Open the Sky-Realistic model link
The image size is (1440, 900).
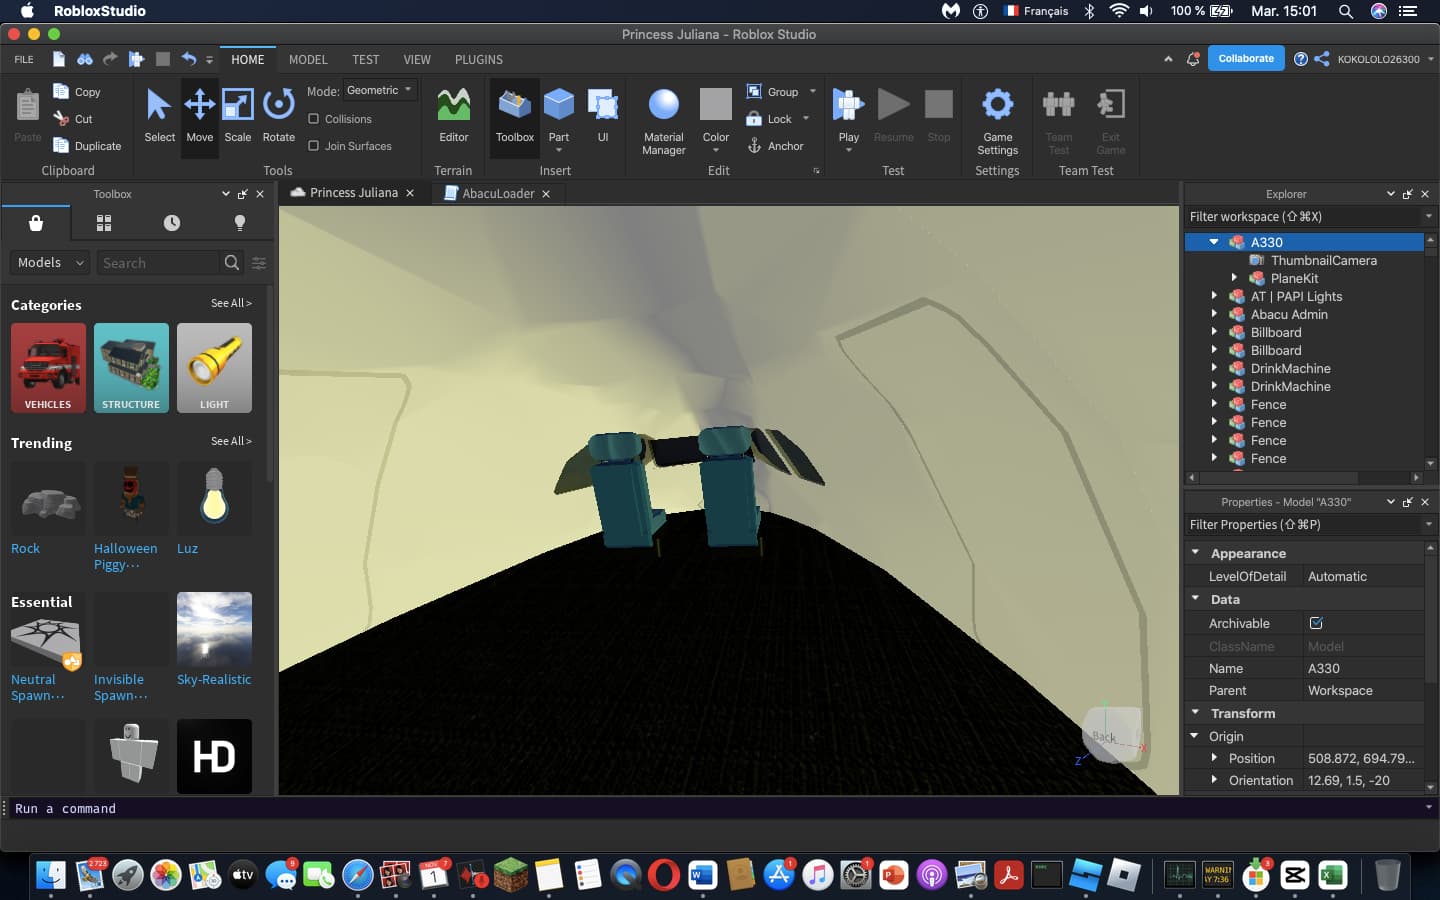point(214,680)
